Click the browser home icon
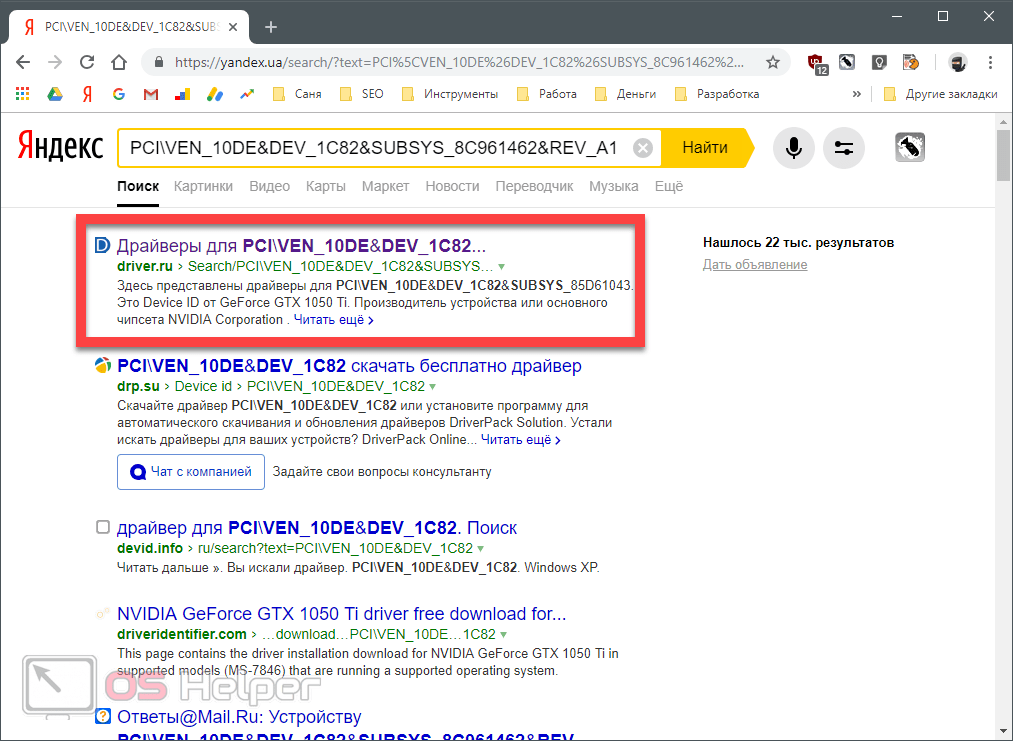Screen dimensions: 1013x741 coord(119,62)
